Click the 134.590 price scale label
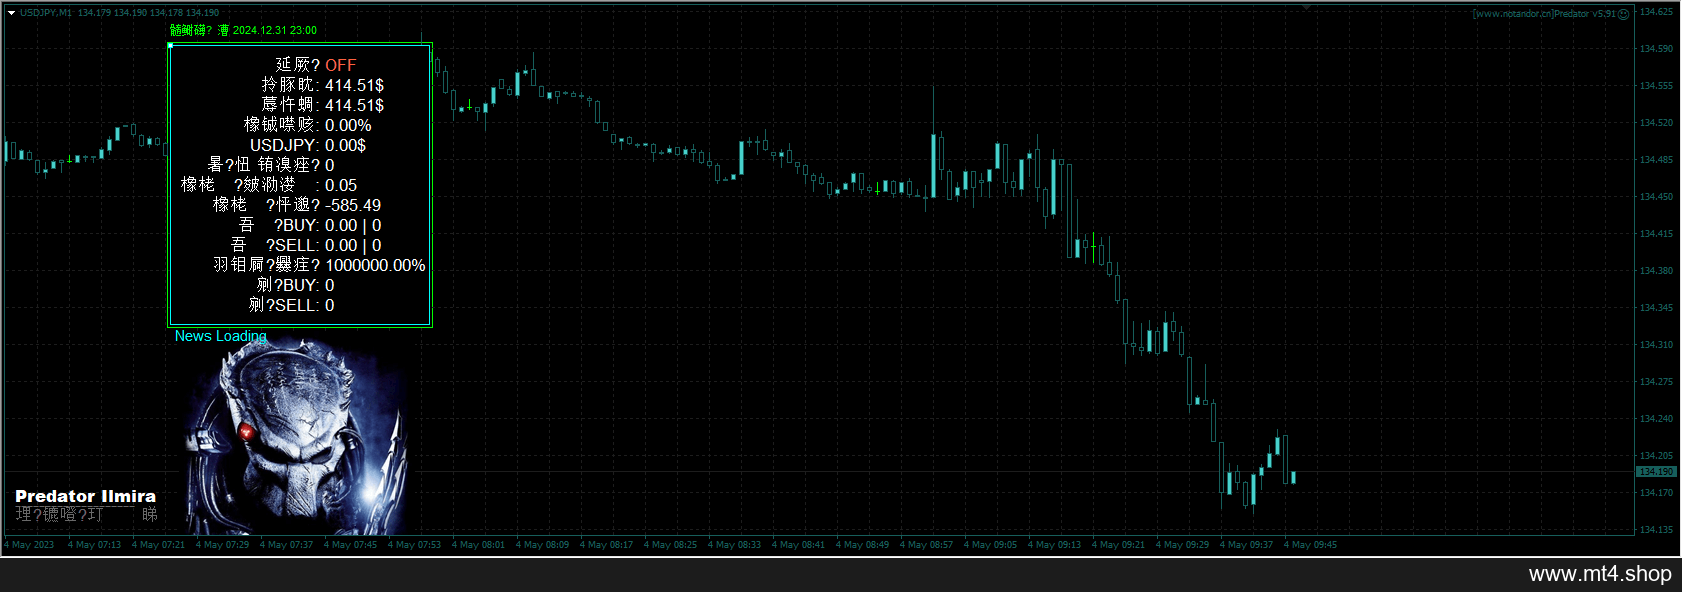This screenshot has width=1682, height=592. pos(1656,49)
